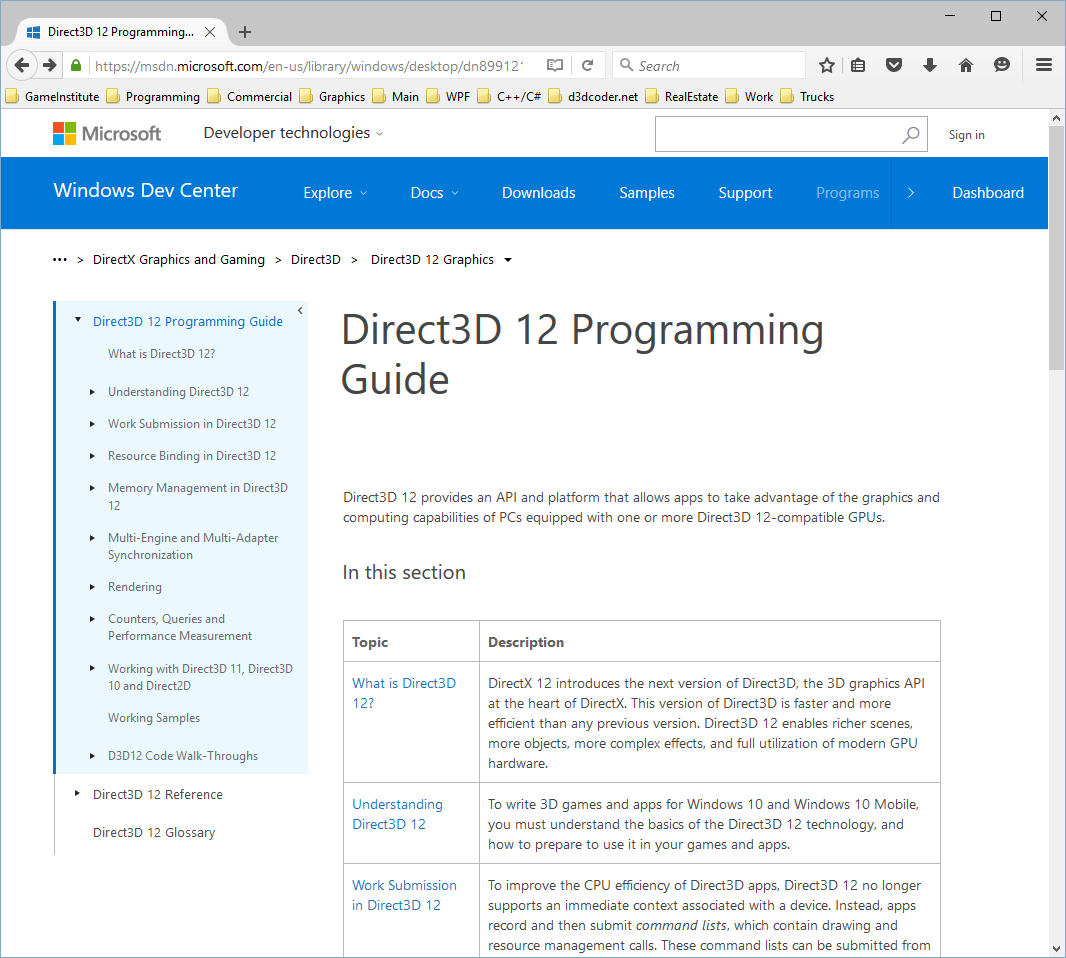Screen dimensions: 1066x958
Task: Expand the Direct3D 12 Reference tree node
Action: 78,794
